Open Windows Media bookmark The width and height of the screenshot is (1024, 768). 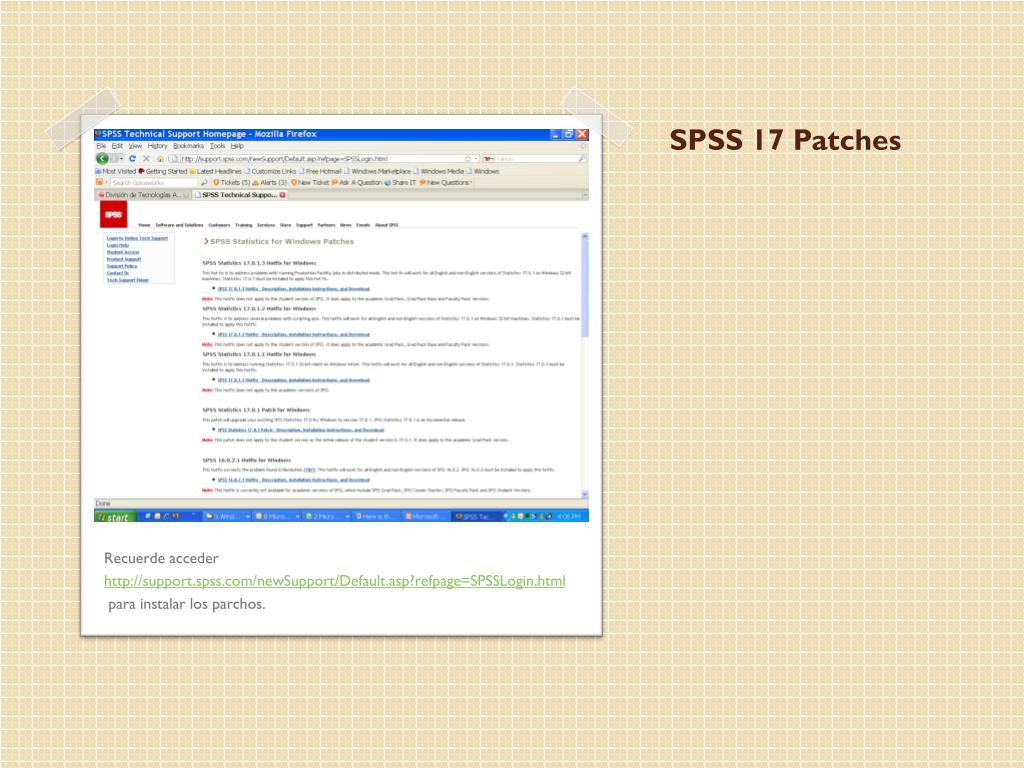(x=438, y=171)
